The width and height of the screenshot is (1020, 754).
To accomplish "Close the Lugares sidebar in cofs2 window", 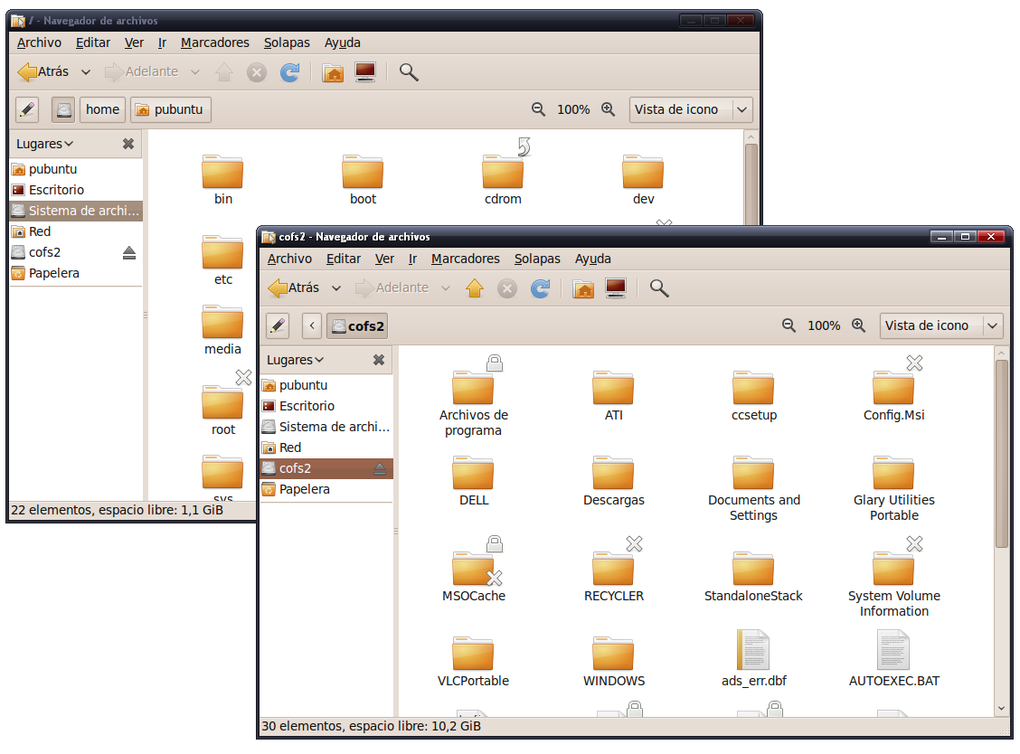I will (379, 360).
